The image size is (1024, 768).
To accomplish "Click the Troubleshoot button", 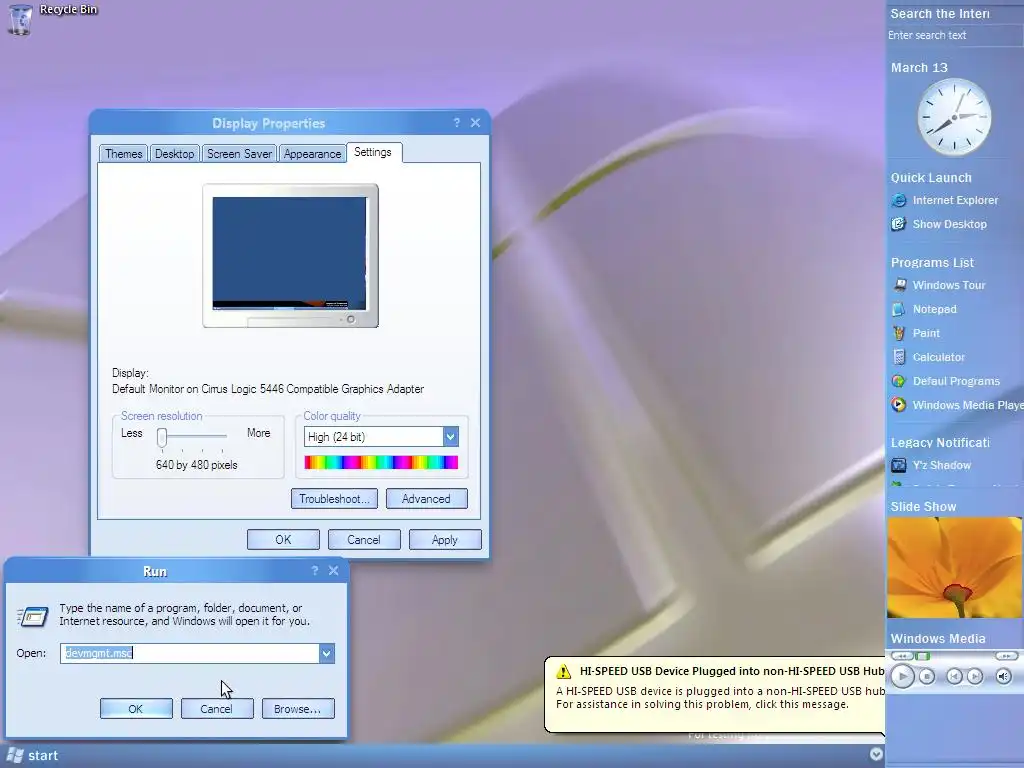I will click(x=334, y=498).
